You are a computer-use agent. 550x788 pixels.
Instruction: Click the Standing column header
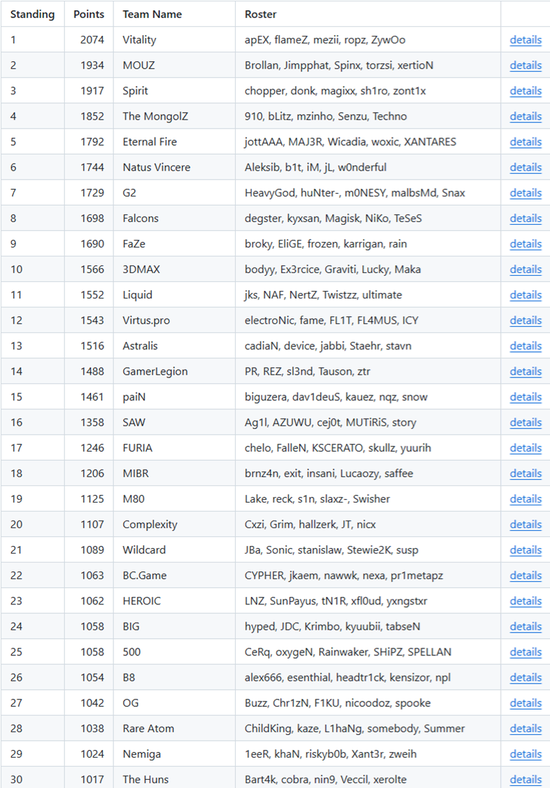32,14
